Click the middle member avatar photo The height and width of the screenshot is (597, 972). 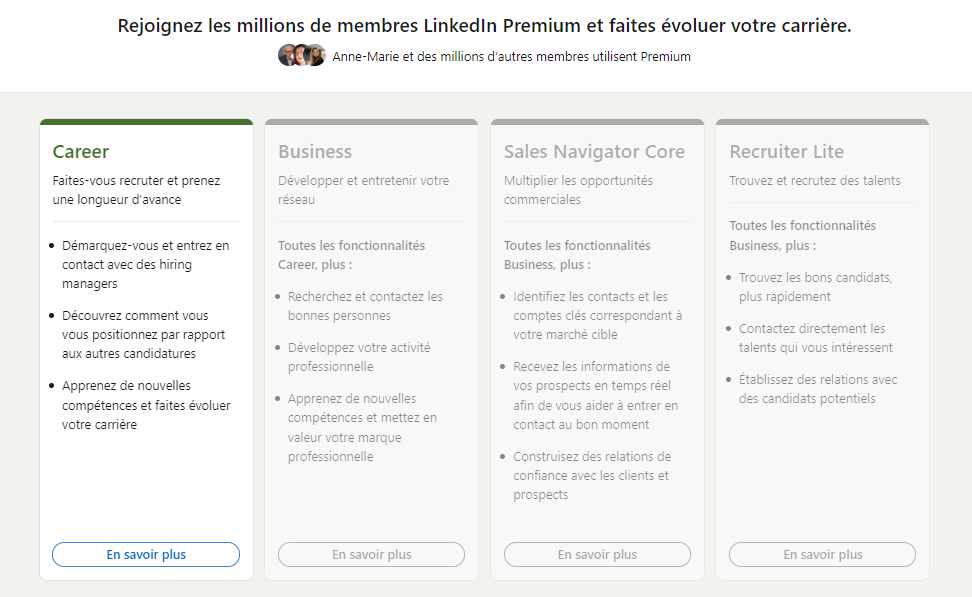click(x=301, y=55)
